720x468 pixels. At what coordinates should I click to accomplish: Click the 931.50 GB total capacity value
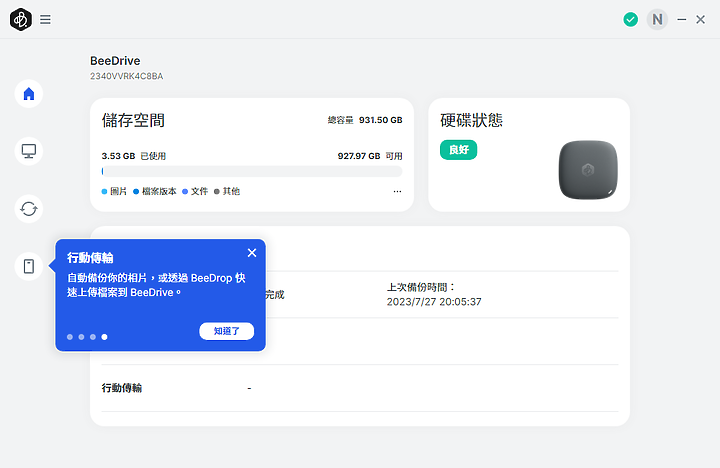(381, 120)
